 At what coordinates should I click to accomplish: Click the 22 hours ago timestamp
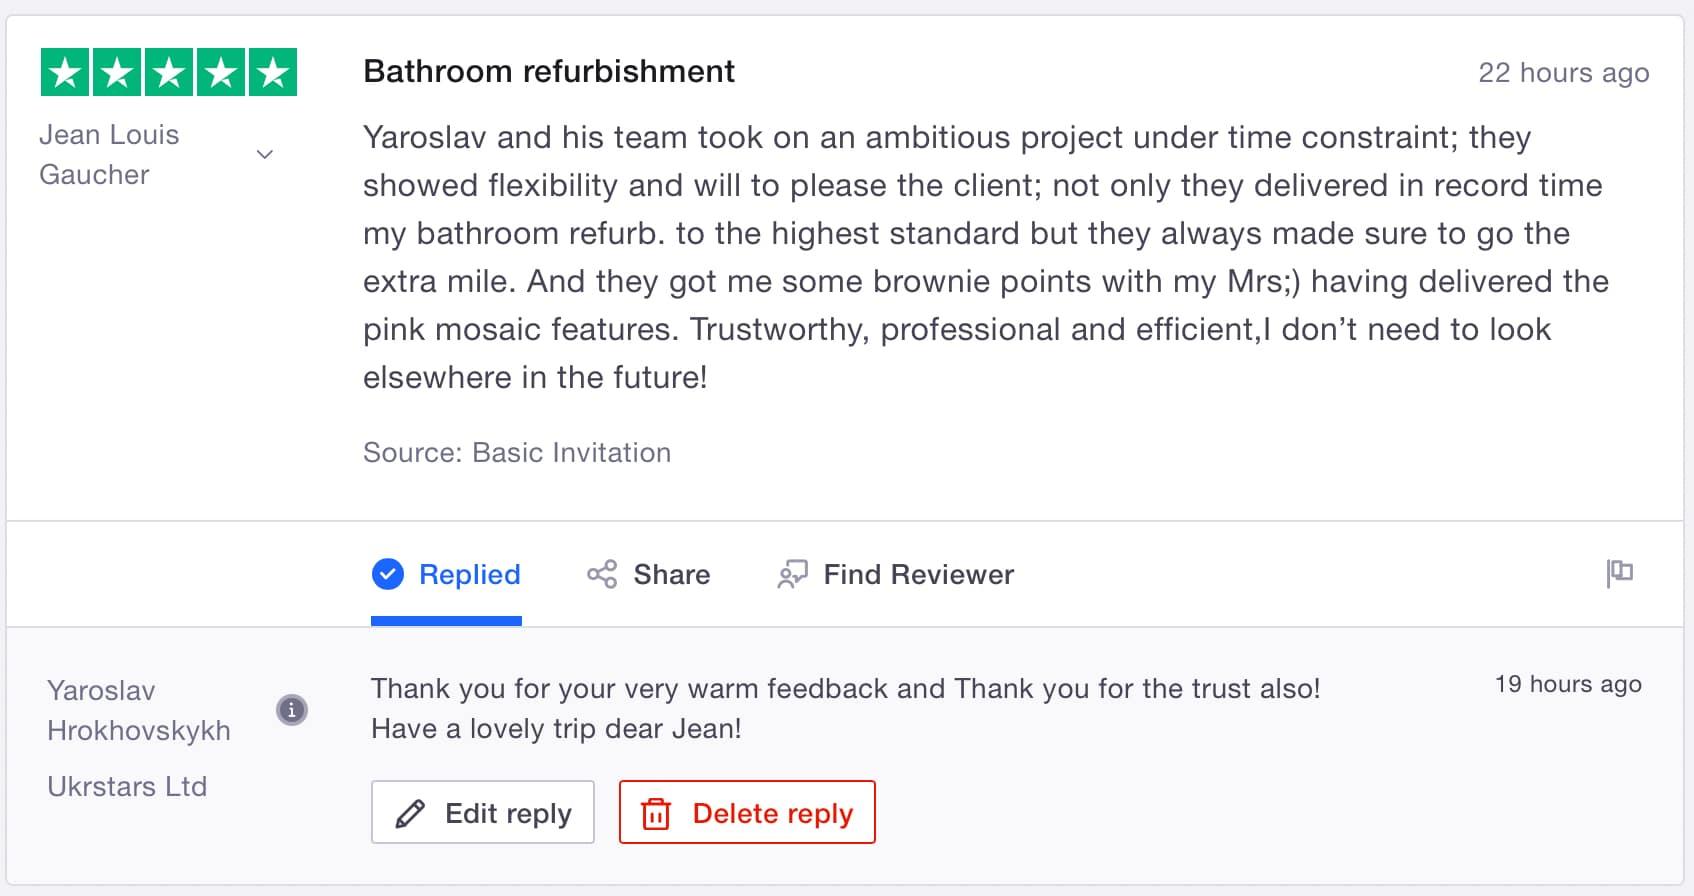tap(1563, 73)
